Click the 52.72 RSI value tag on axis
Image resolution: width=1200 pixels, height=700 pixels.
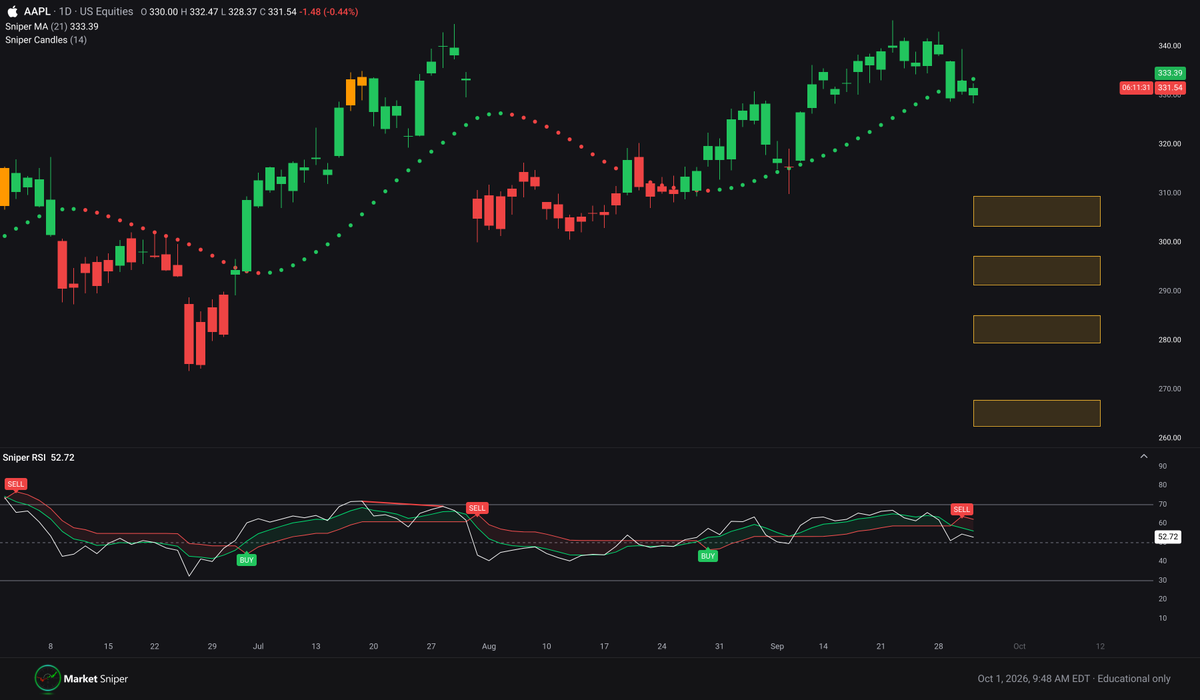click(1168, 537)
